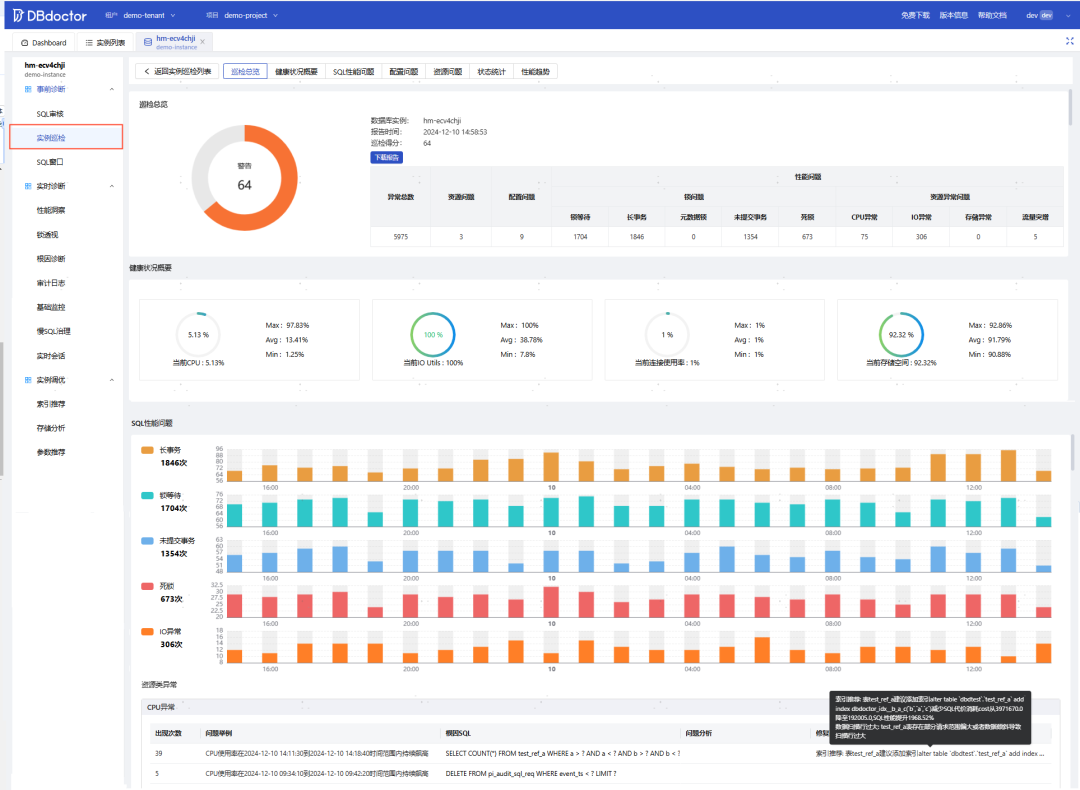Switch to the 性能趋势 tab

click(535, 72)
